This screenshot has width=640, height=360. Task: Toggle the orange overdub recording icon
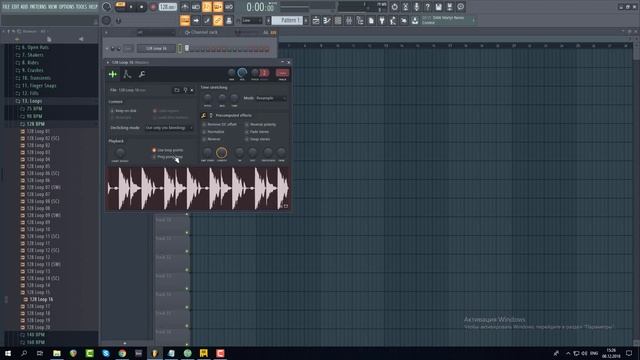[x=218, y=7]
